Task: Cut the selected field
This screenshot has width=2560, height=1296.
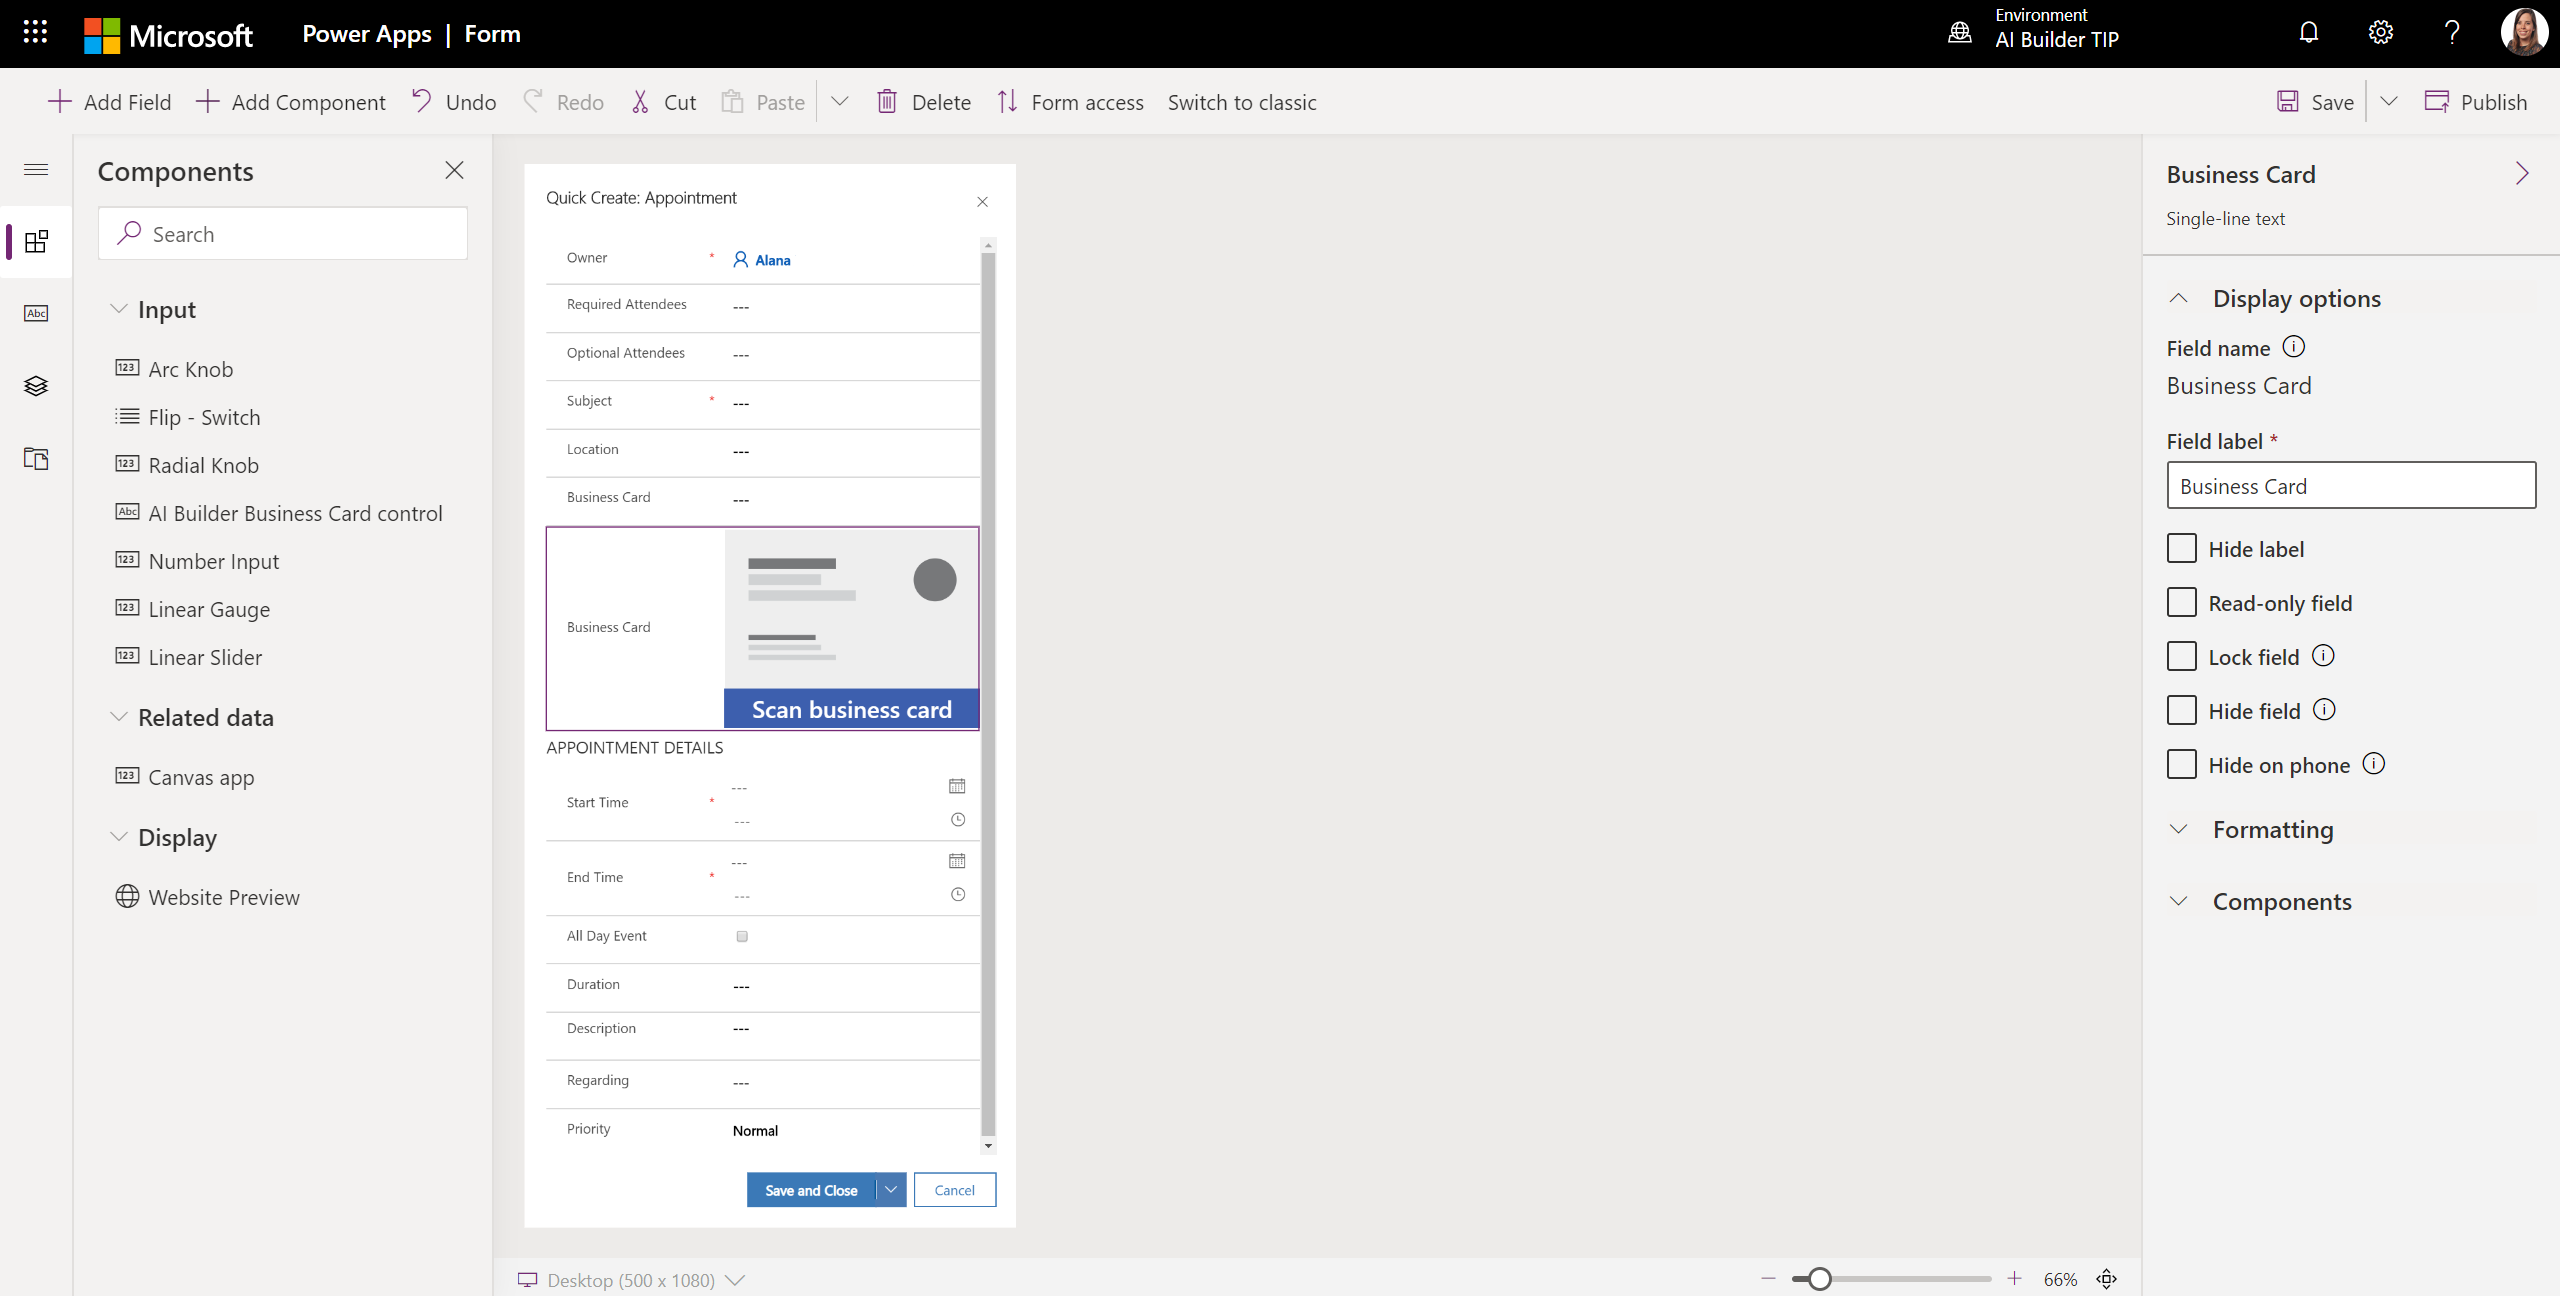Action: pos(663,102)
